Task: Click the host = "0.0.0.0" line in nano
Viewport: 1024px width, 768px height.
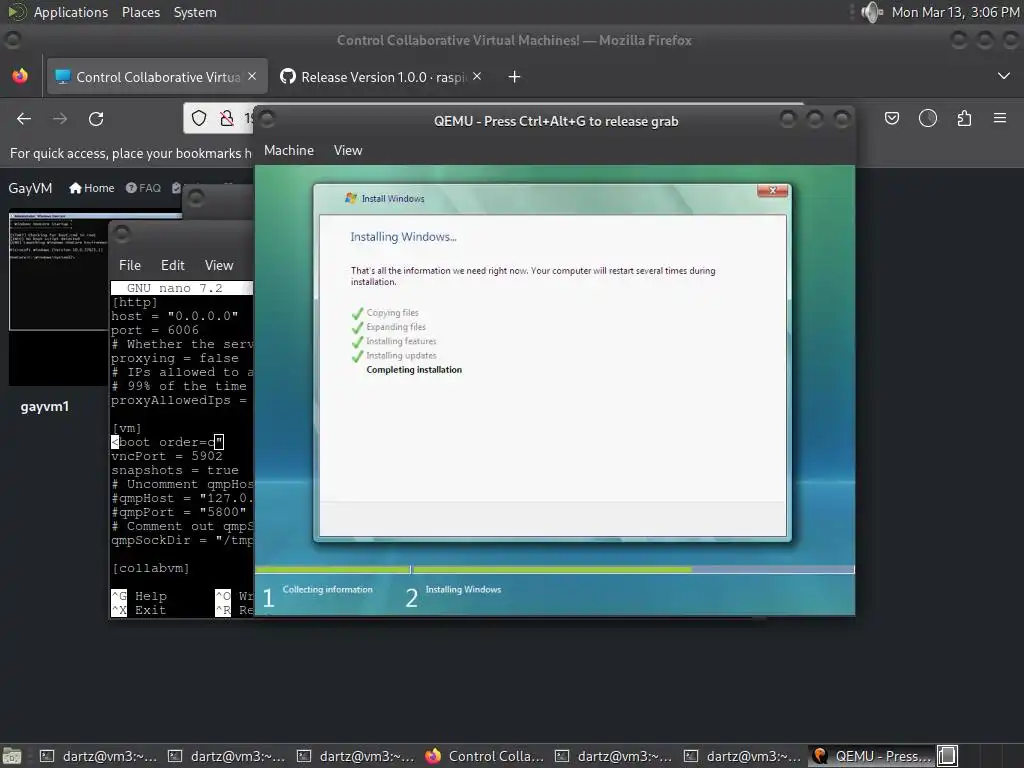Action: (174, 316)
